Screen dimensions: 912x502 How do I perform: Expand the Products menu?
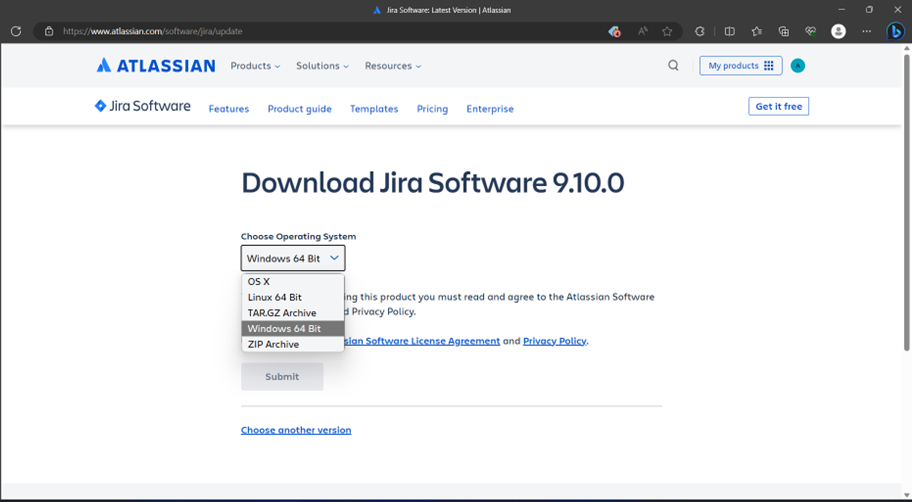pyautogui.click(x=255, y=66)
